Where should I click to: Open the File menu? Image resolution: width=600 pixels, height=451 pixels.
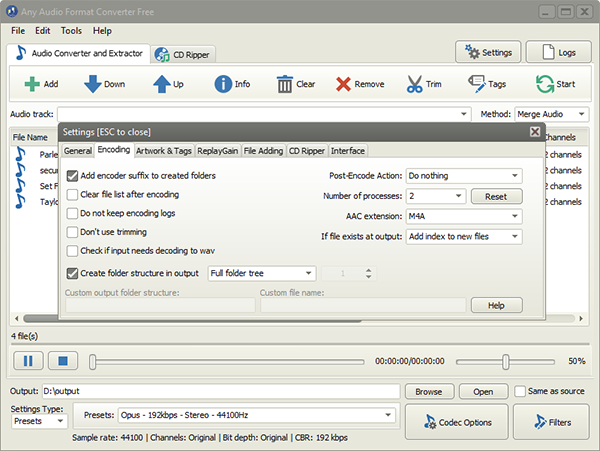18,31
